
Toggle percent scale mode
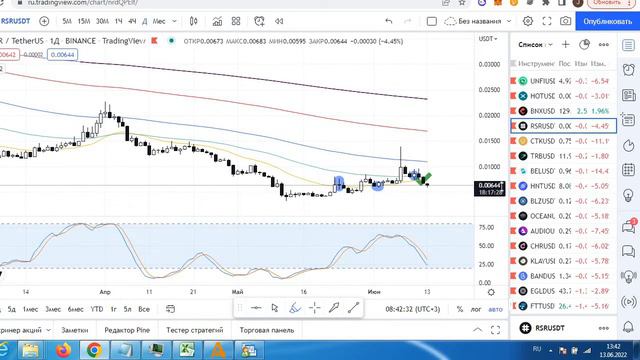pyautogui.click(x=460, y=309)
